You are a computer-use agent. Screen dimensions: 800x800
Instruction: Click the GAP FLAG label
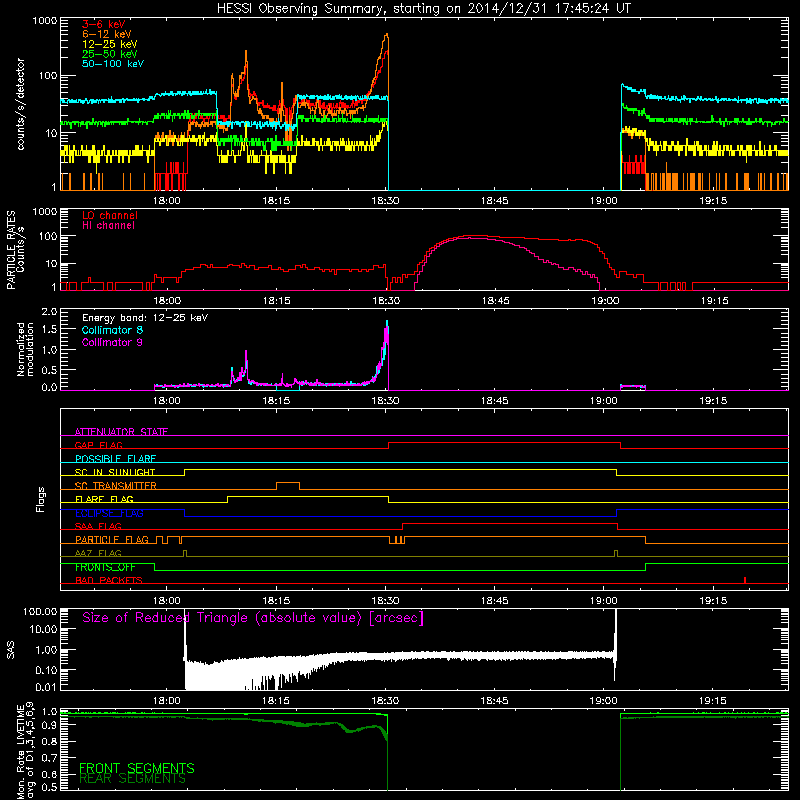[x=98, y=445]
